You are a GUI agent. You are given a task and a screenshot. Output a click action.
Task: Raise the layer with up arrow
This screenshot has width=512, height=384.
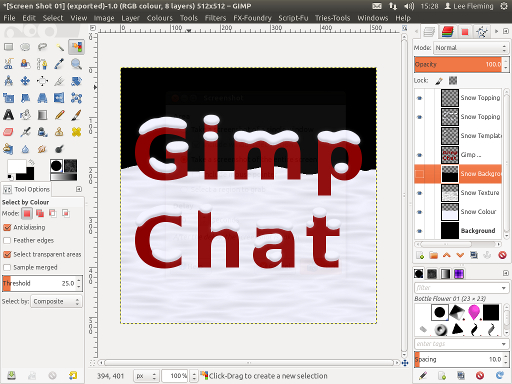(x=447, y=255)
